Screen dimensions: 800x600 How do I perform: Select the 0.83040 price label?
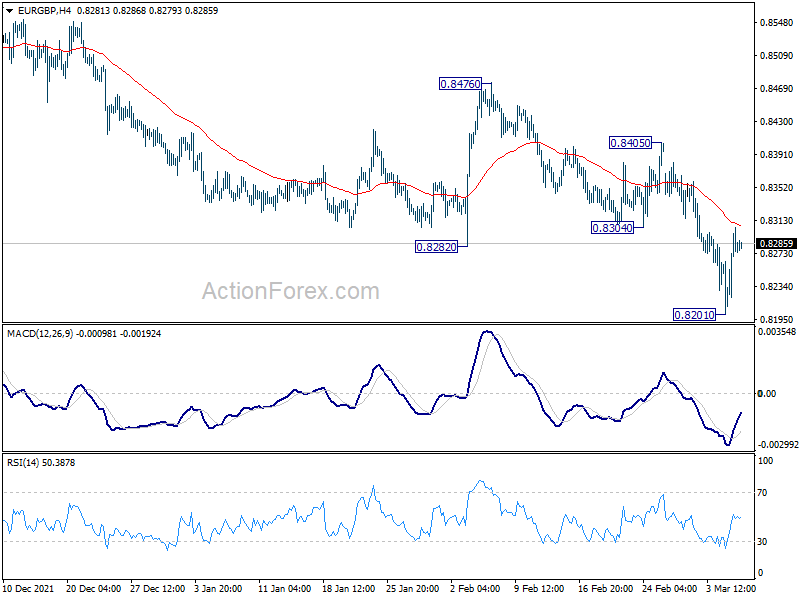click(612, 228)
